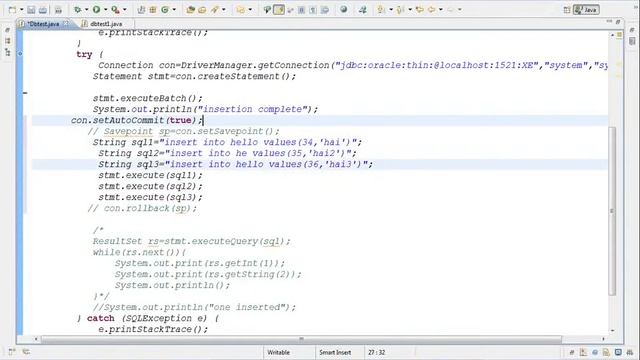Screen dimensions: 640x360
Task: Click the speech-bubble icon left of the globe
Action: 325,9
